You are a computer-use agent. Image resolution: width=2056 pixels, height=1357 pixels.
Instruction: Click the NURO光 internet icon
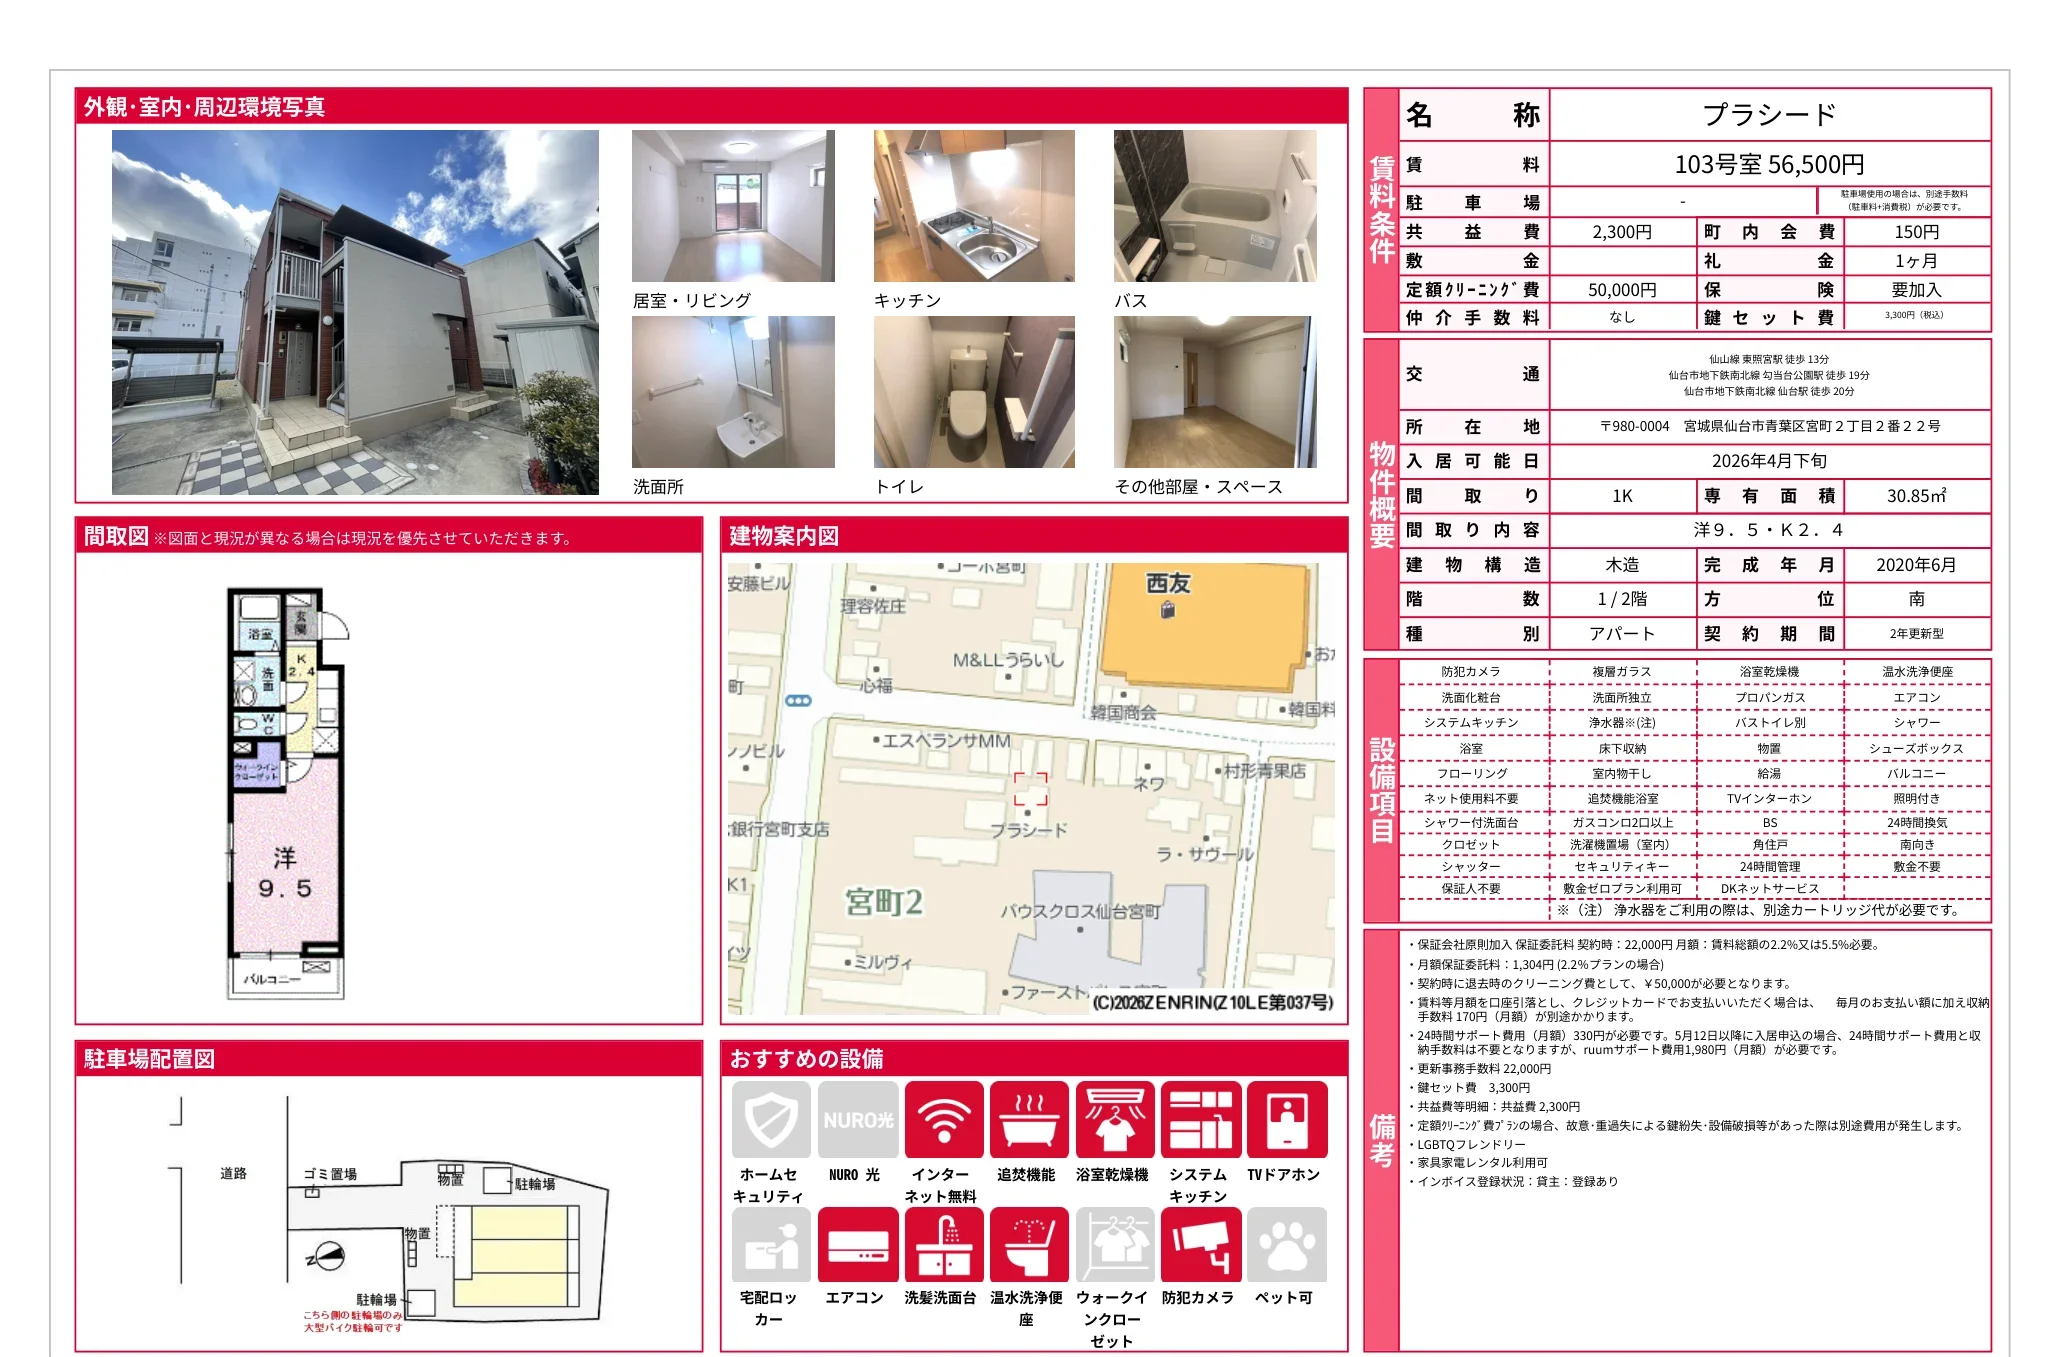(857, 1119)
